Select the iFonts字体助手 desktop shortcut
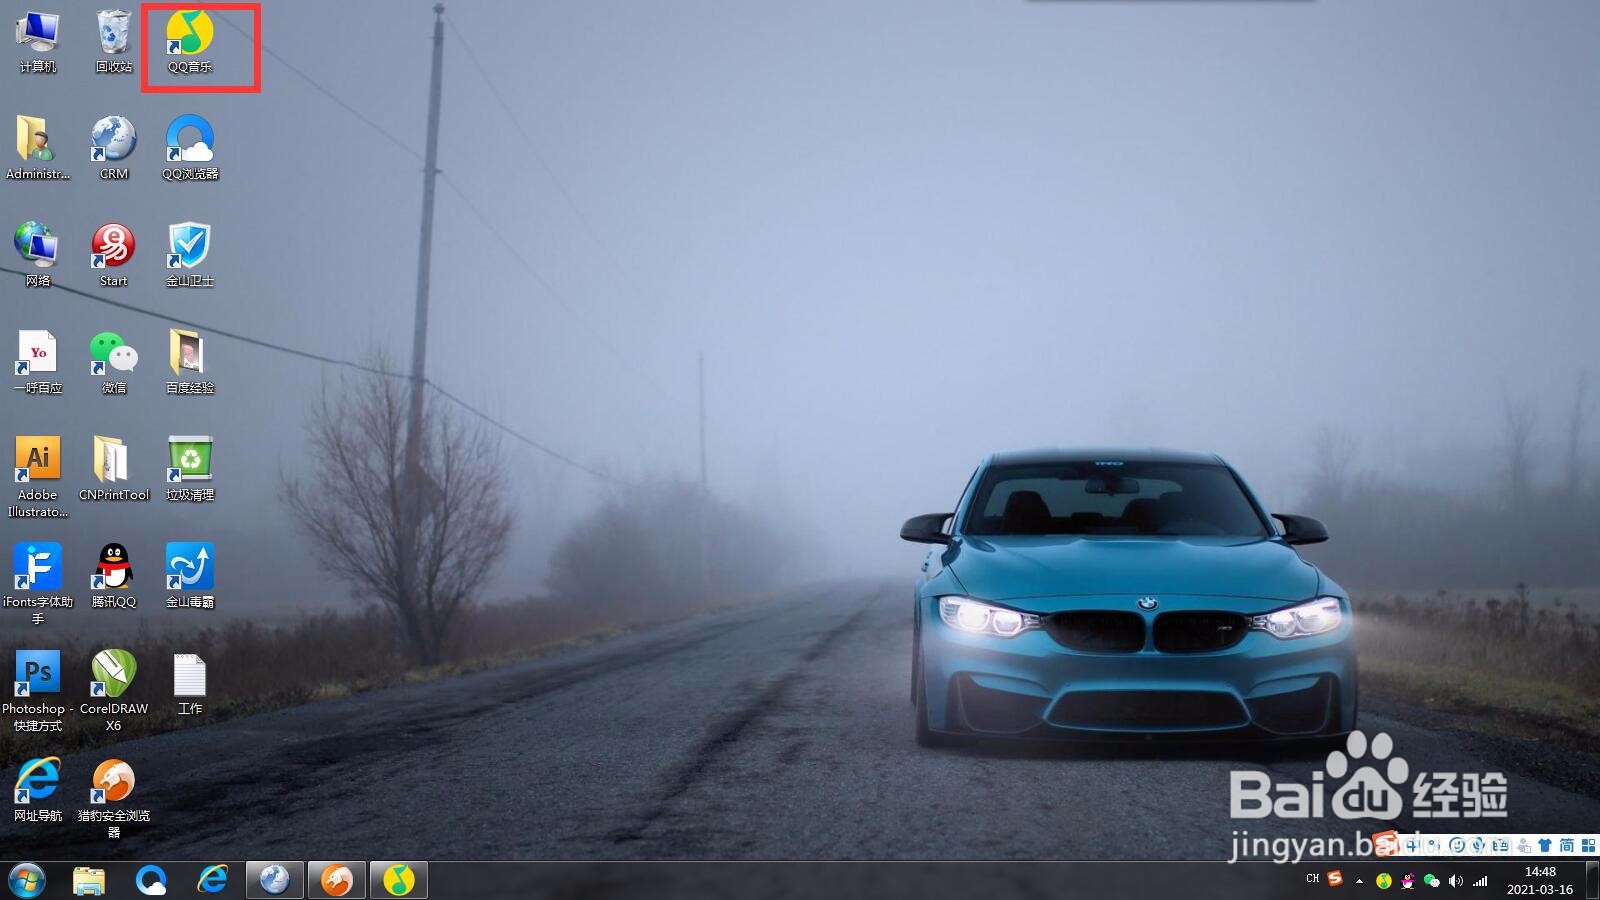 (38, 584)
